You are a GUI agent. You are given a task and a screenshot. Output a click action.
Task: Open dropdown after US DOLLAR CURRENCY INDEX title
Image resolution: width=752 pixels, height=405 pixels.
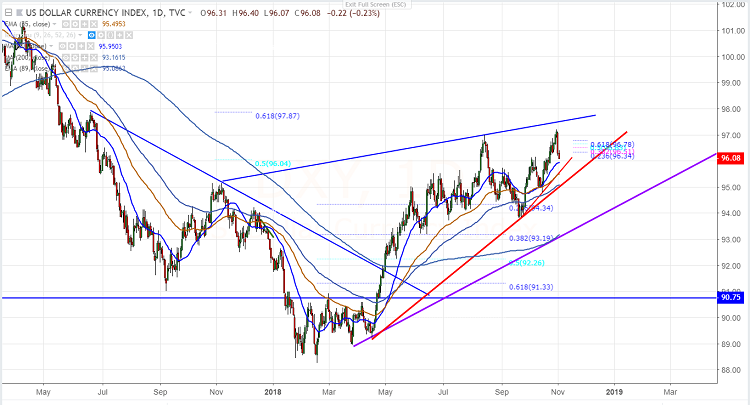[190, 12]
